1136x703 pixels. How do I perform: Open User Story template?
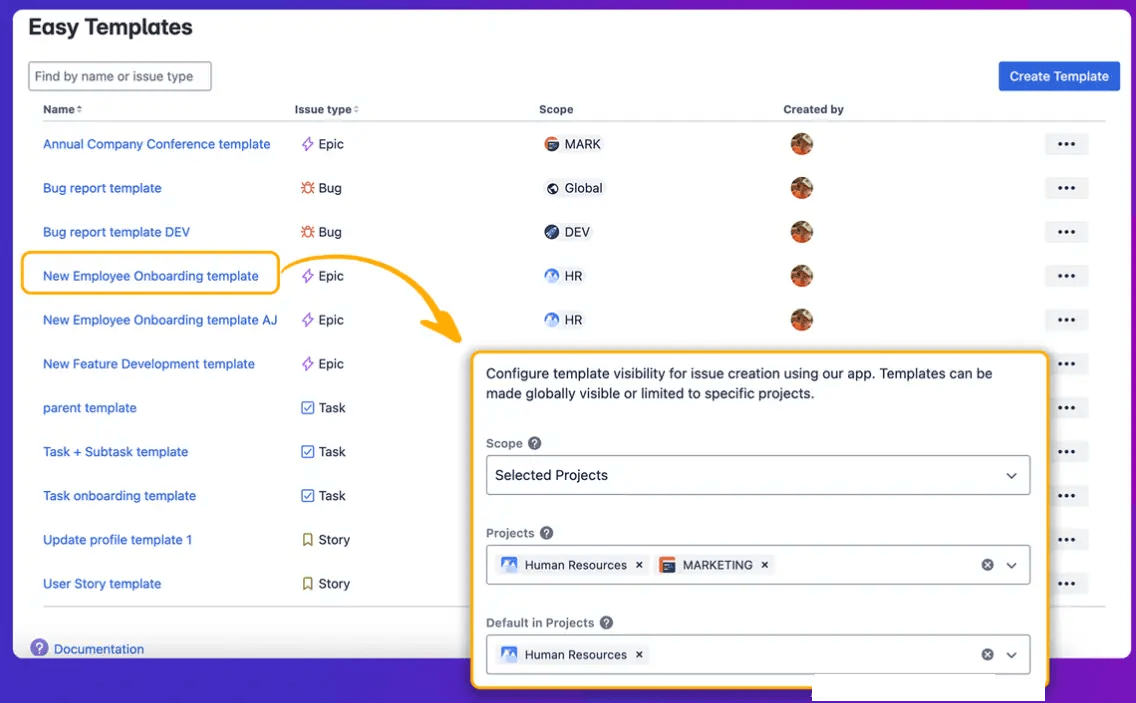[x=102, y=583]
